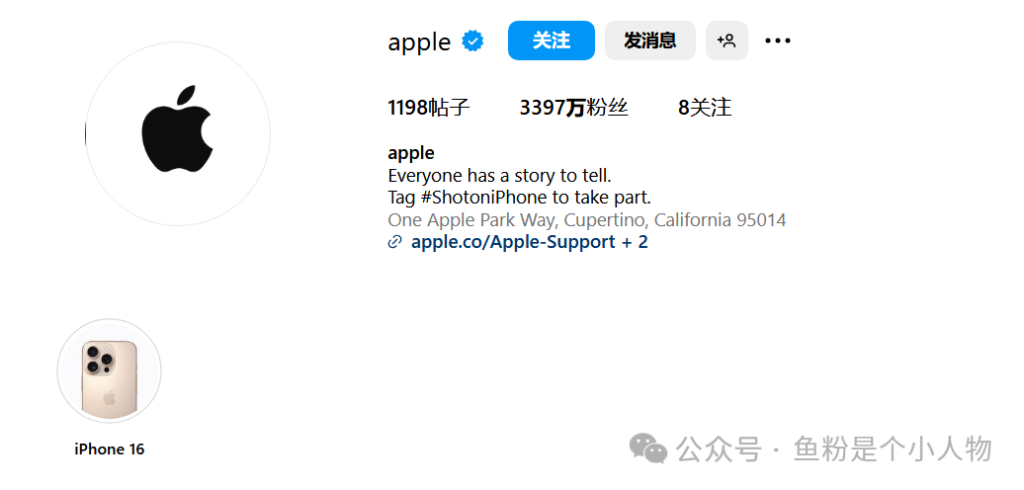Click the "Everyone has a story to tell" bio line

(499, 176)
